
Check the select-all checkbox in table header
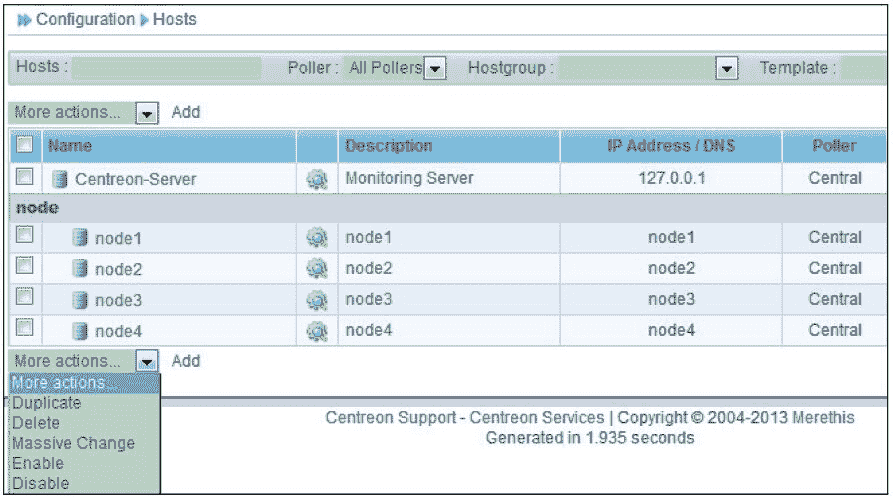coord(25,145)
